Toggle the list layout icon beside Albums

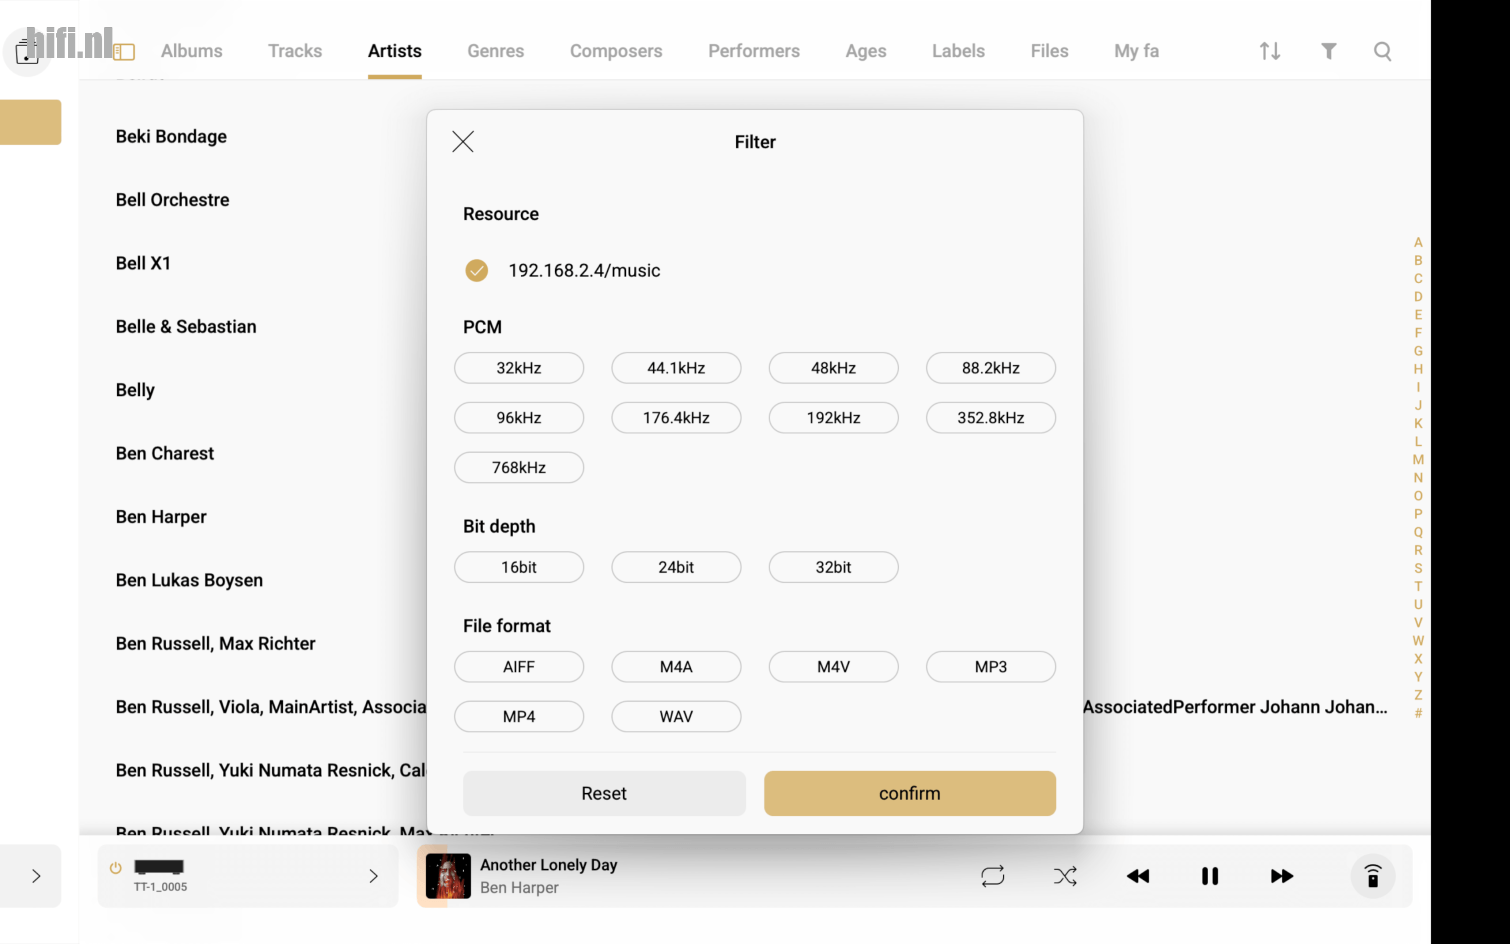124,52
